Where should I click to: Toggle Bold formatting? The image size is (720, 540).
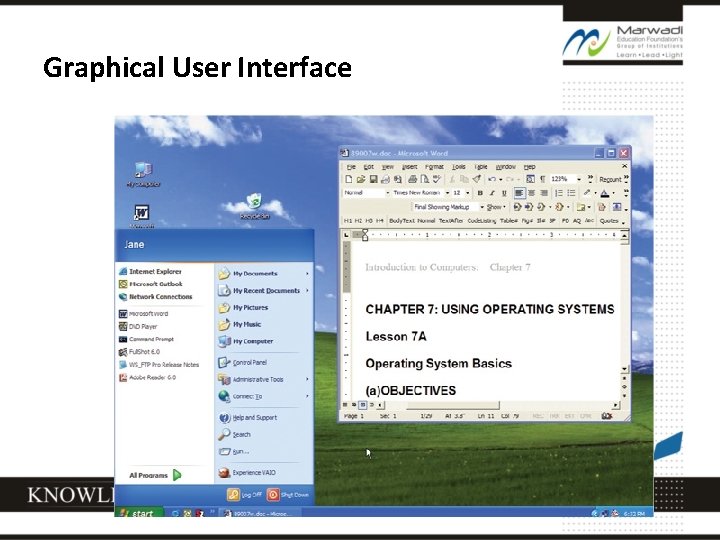480,193
